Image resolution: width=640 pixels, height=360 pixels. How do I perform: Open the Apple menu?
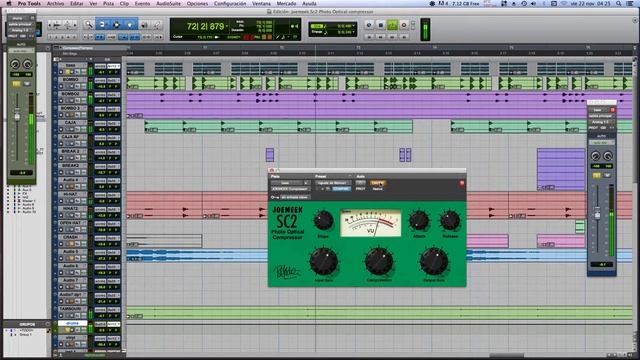tap(9, 3)
